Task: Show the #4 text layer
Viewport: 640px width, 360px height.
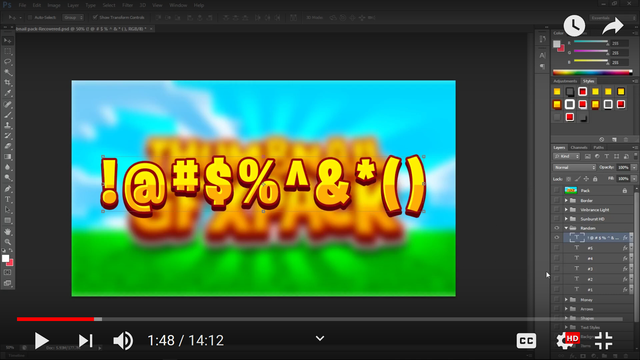Action: tap(556, 258)
